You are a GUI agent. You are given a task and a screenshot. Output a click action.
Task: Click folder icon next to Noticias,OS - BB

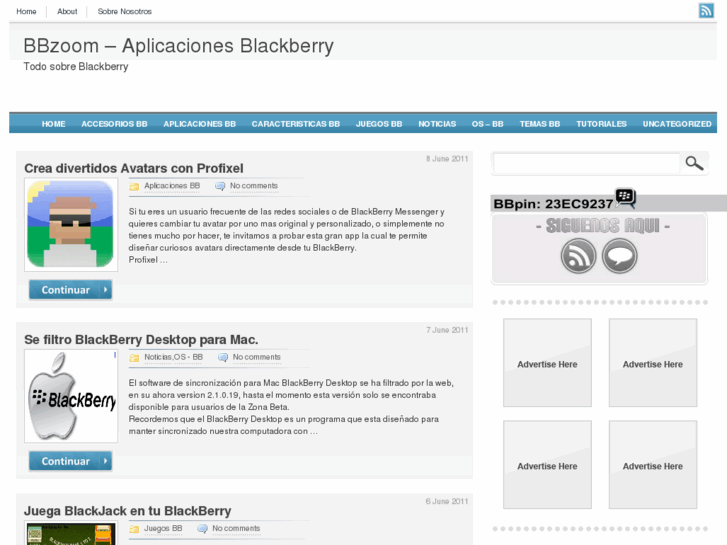134,358
